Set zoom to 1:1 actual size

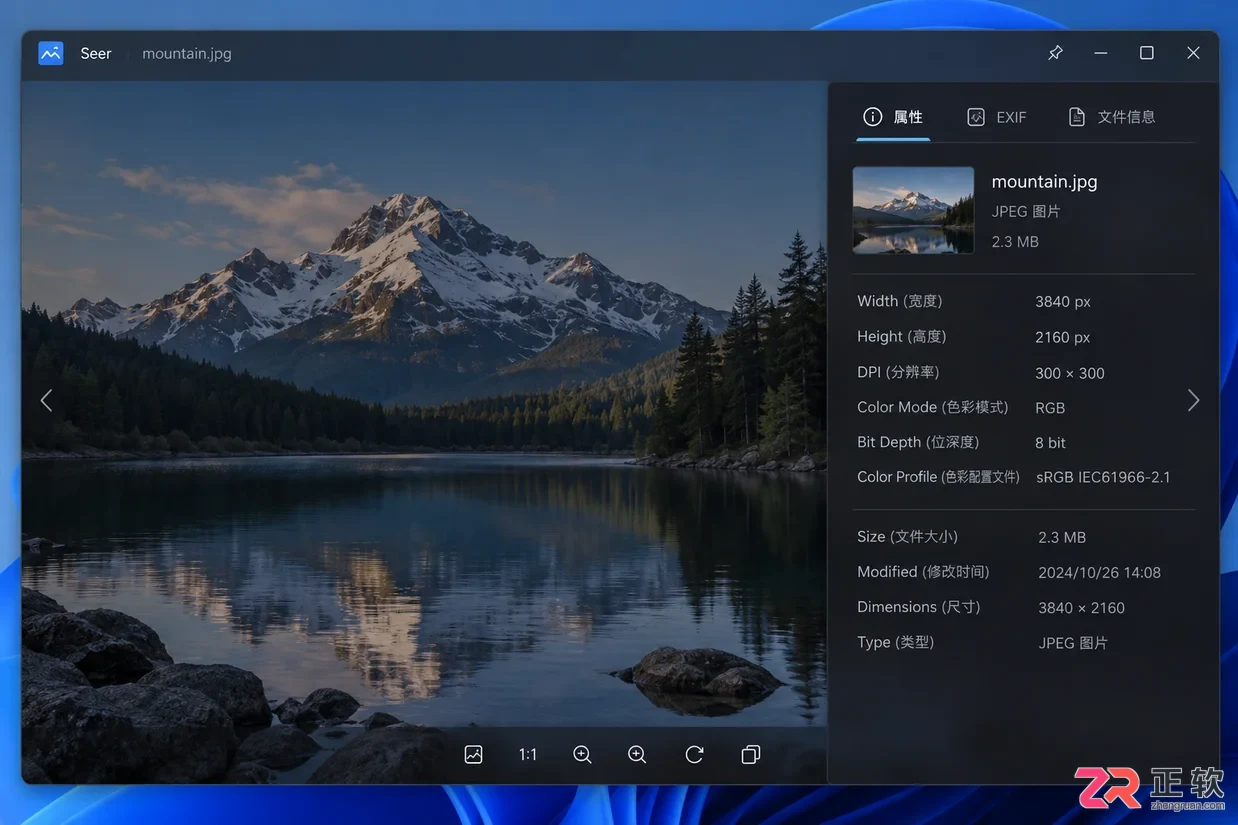pos(528,755)
